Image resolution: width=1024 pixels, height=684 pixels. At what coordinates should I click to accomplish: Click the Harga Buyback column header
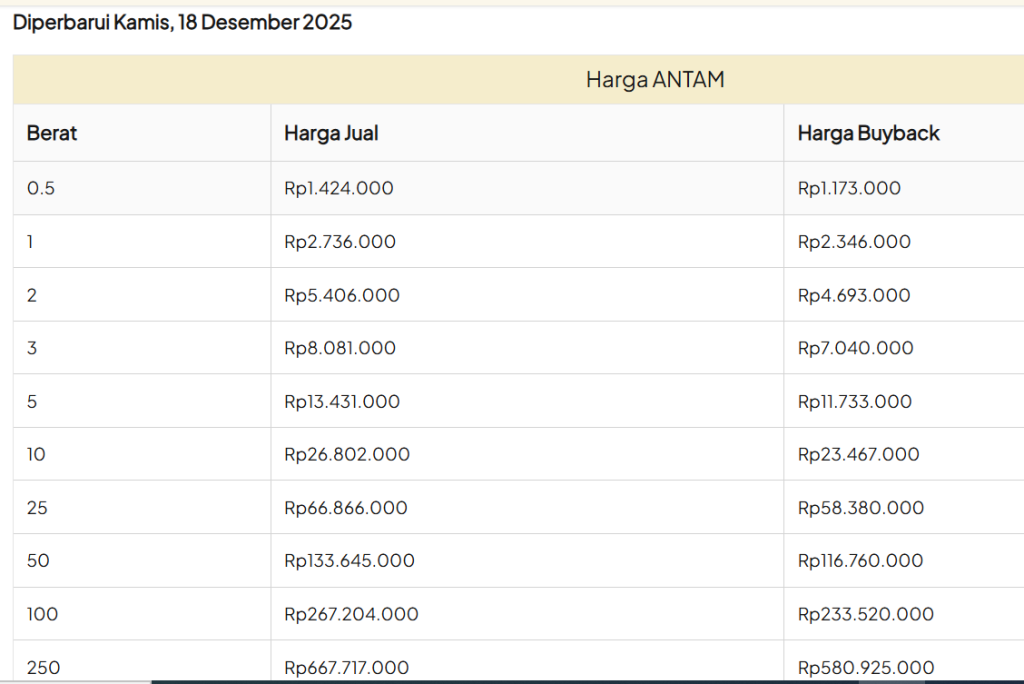(x=868, y=133)
